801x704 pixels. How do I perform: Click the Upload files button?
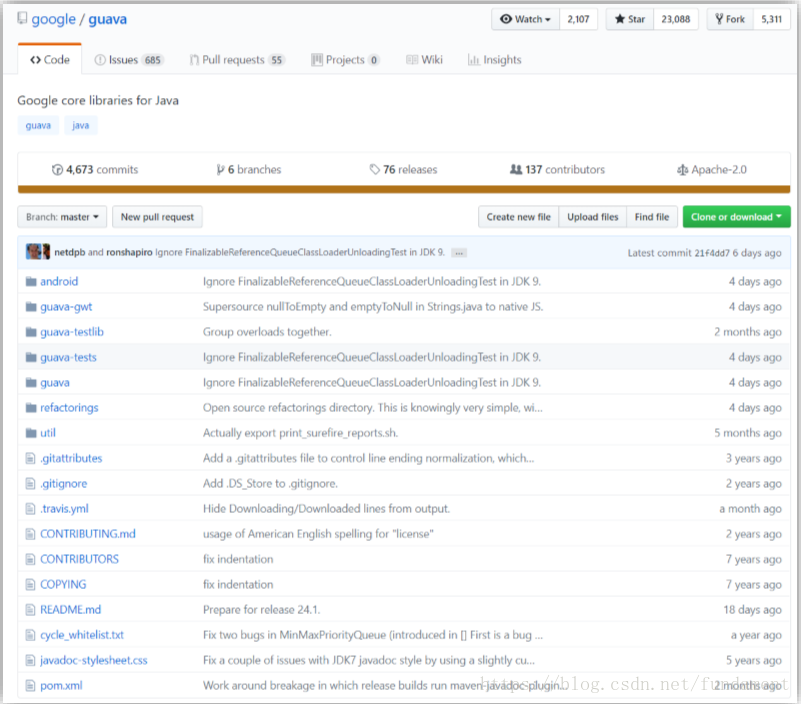pos(593,217)
